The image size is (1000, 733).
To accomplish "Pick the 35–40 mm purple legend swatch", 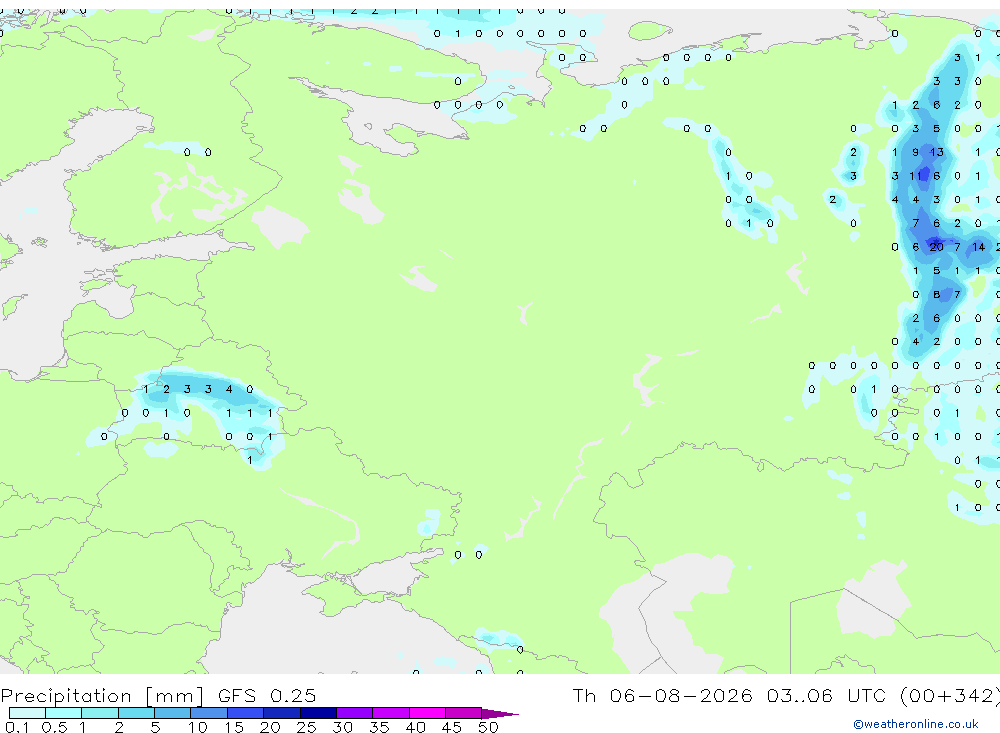I will [391, 713].
